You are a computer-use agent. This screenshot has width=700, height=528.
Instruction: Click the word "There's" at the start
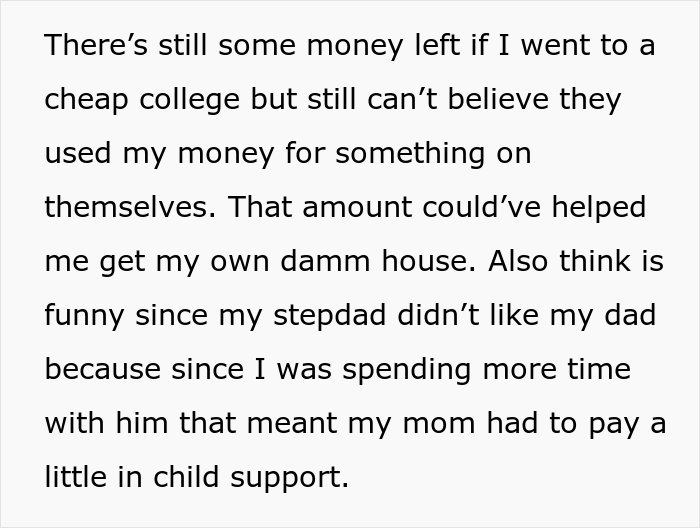[x=95, y=46]
